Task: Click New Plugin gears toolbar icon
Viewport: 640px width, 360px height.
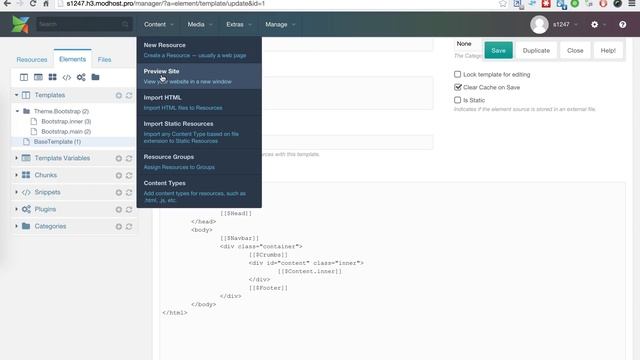Action: pyautogui.click(x=81, y=77)
